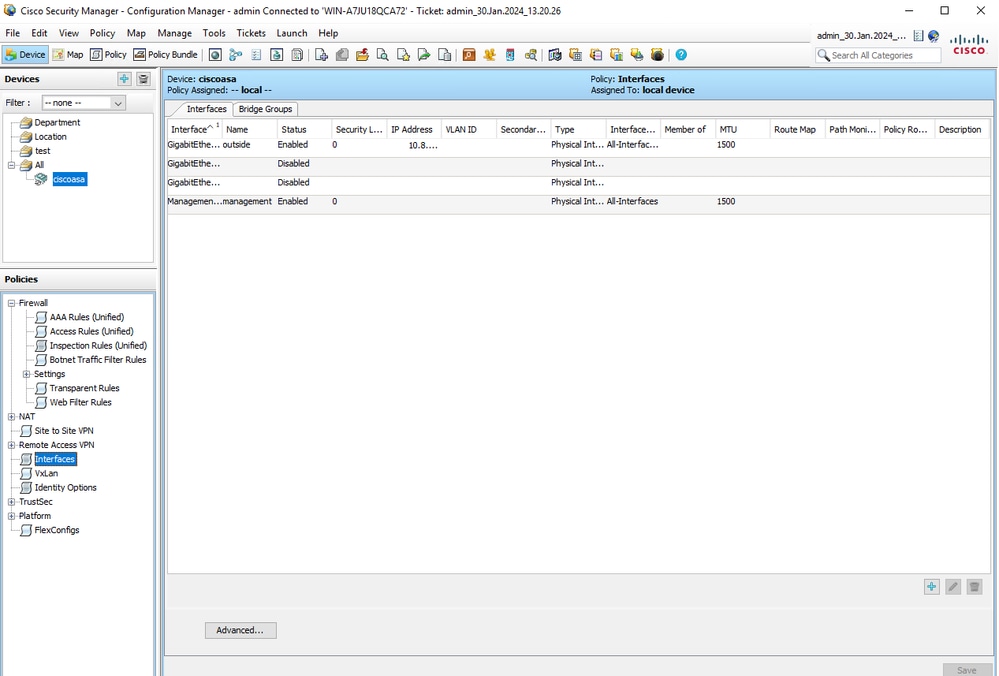The width and height of the screenshot is (999, 676).
Task: Select the Transparent Rules policy
Action: (x=84, y=388)
